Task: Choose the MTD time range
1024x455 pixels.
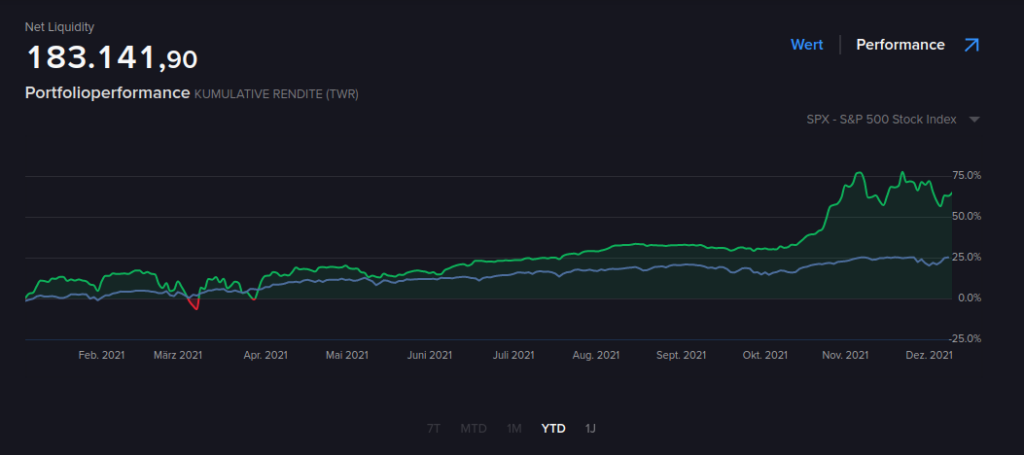Action: point(473,428)
